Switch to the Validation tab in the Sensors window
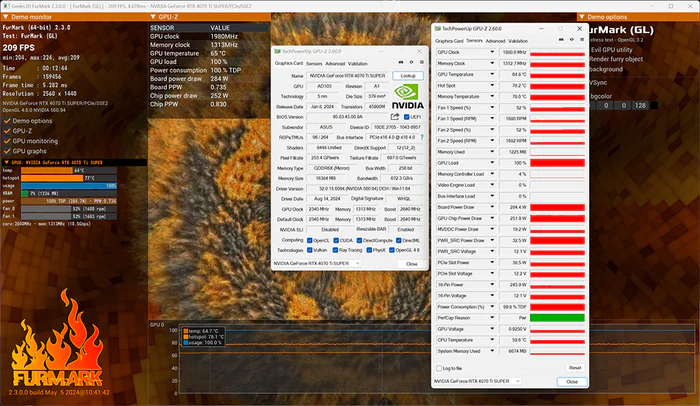This screenshot has height=406, width=700. (x=518, y=41)
